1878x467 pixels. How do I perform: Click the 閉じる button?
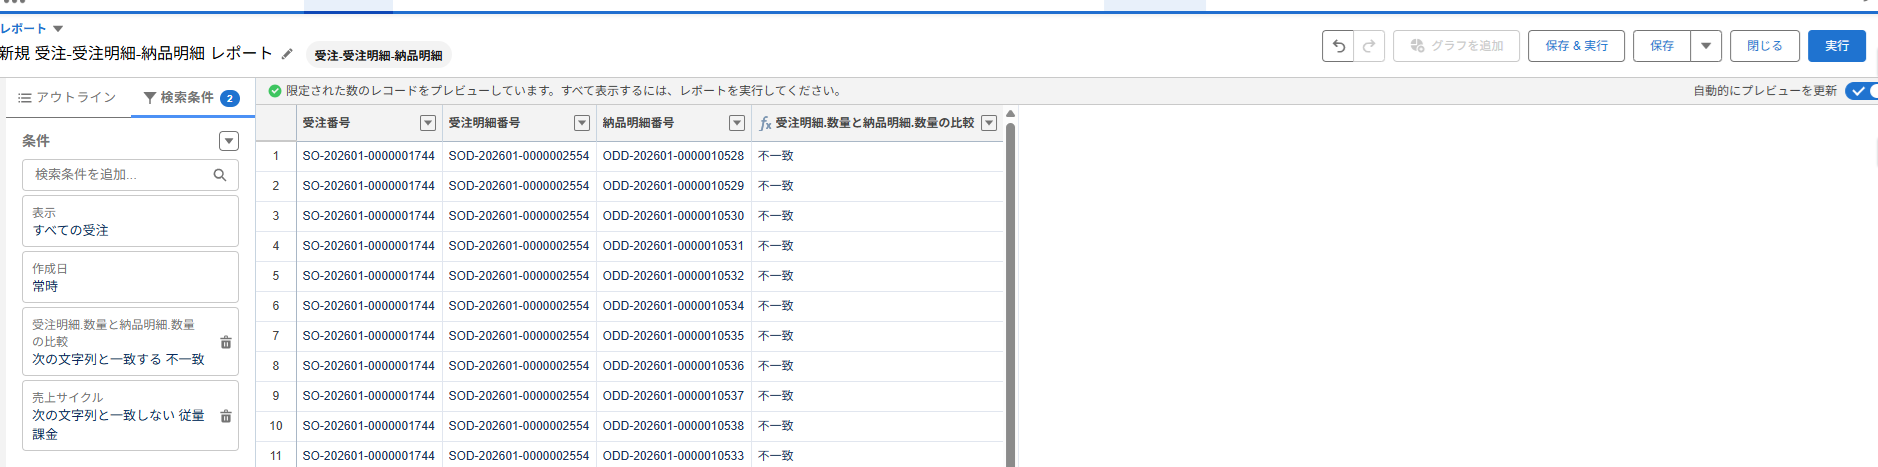(1765, 46)
